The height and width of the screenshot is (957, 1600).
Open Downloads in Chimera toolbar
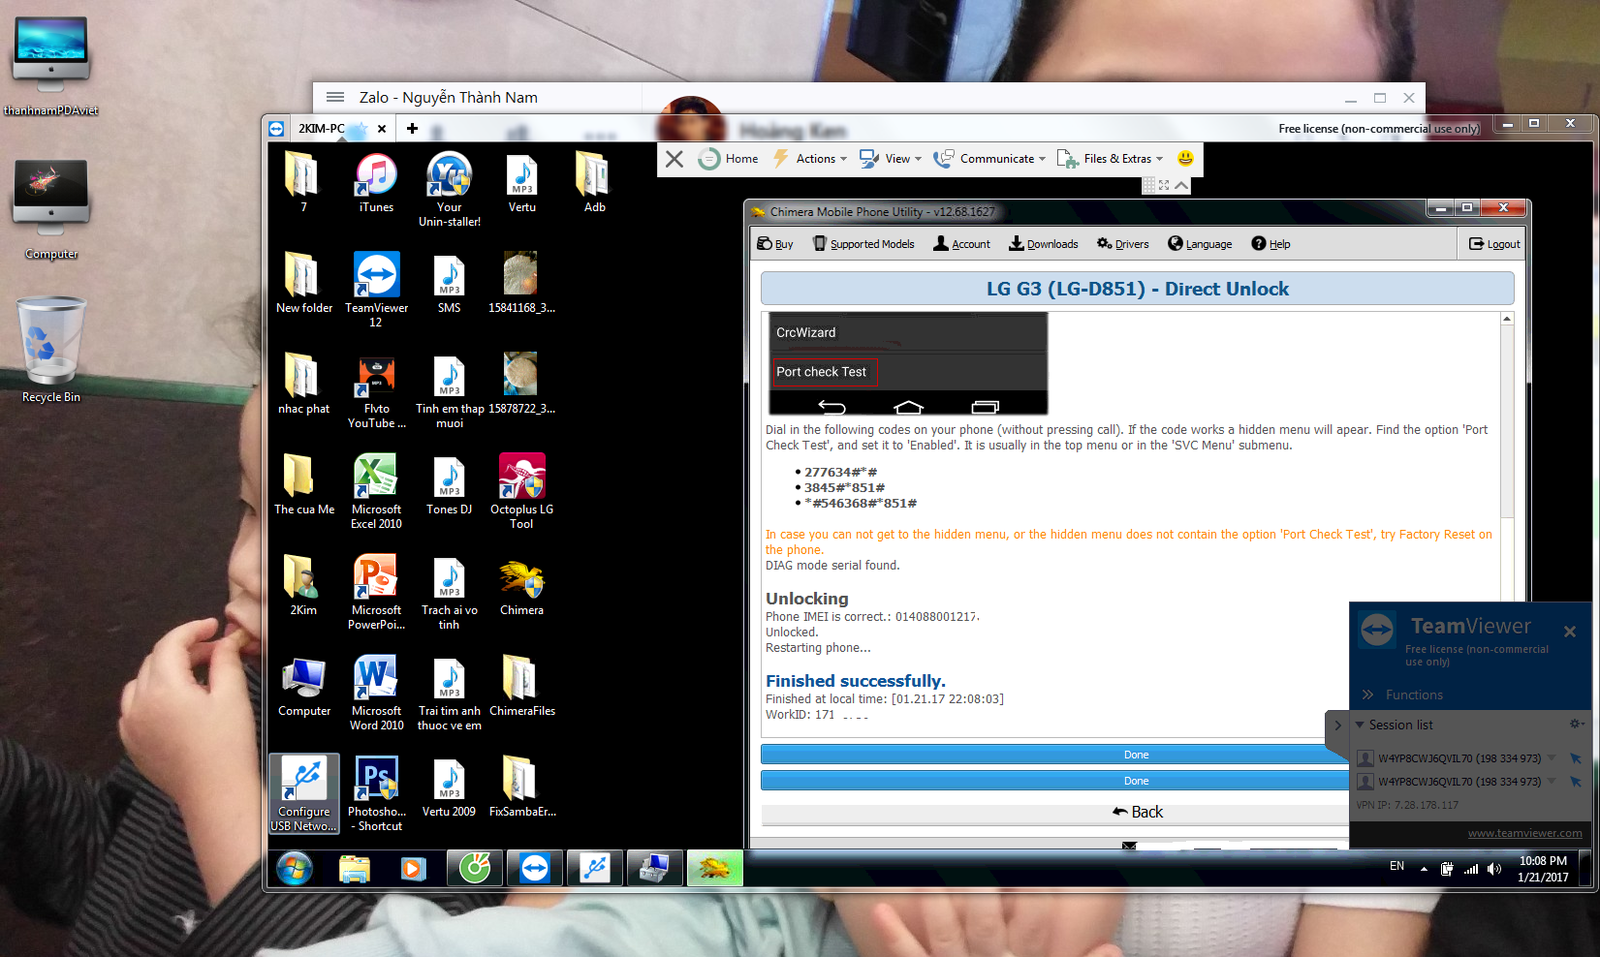tap(1043, 244)
